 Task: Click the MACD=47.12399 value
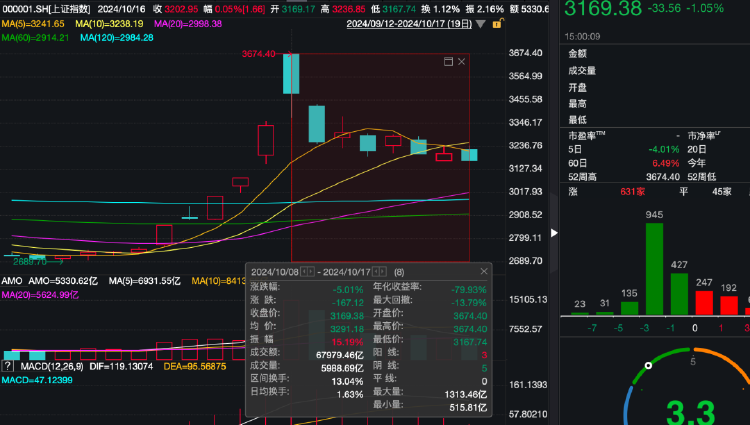37,380
